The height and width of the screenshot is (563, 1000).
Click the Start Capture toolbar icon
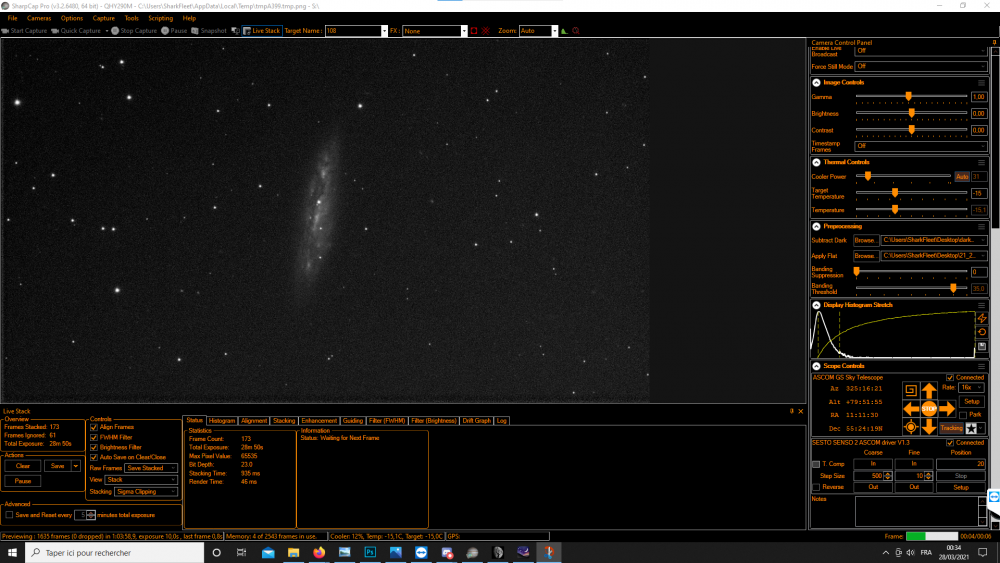point(5,31)
